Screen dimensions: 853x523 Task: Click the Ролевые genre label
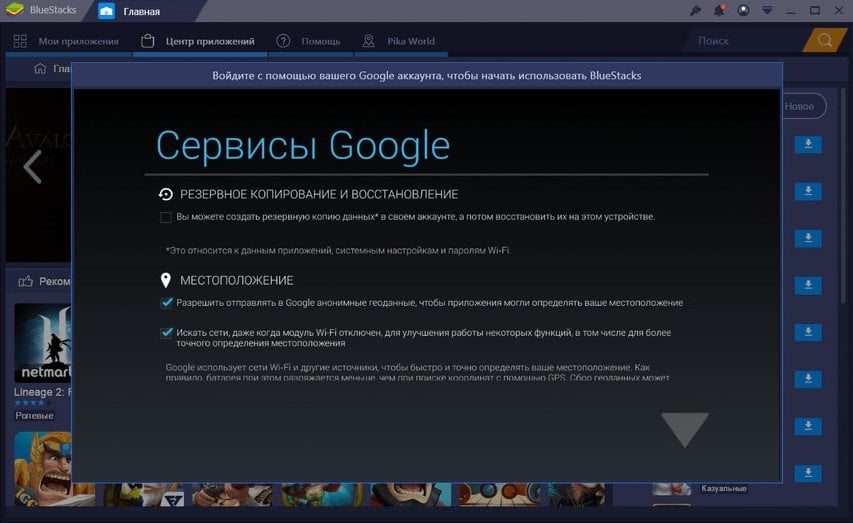click(x=34, y=415)
